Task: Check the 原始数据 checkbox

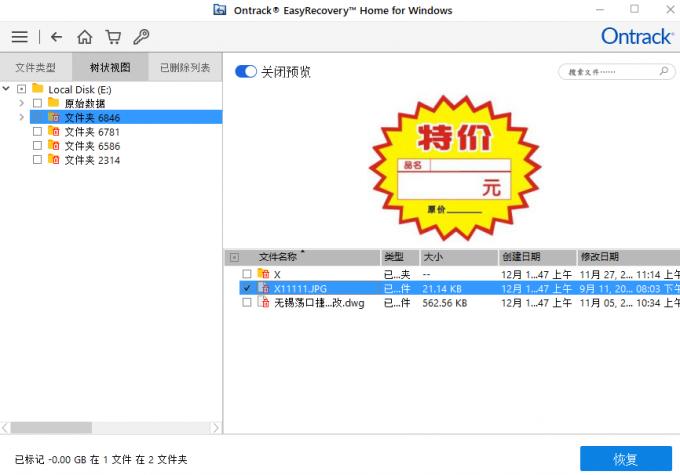Action: point(37,103)
